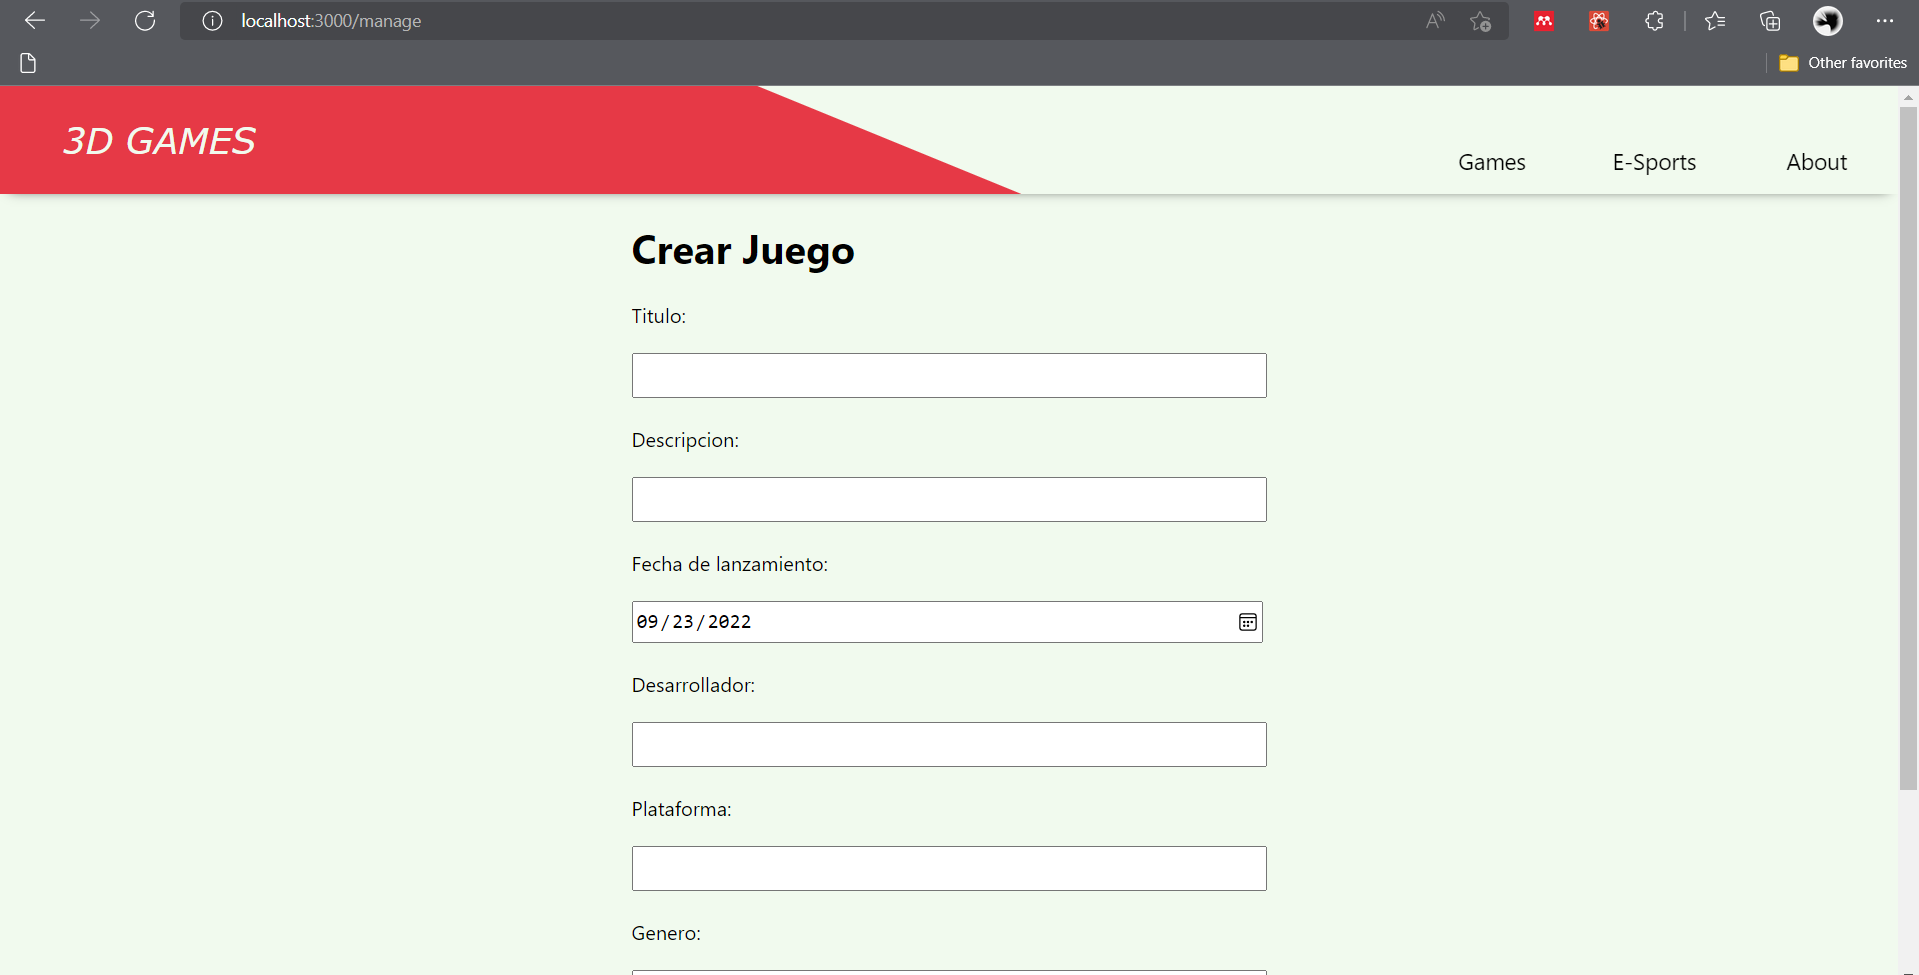This screenshot has height=975, width=1919.
Task: Open the Genero dropdown
Action: 948,970
